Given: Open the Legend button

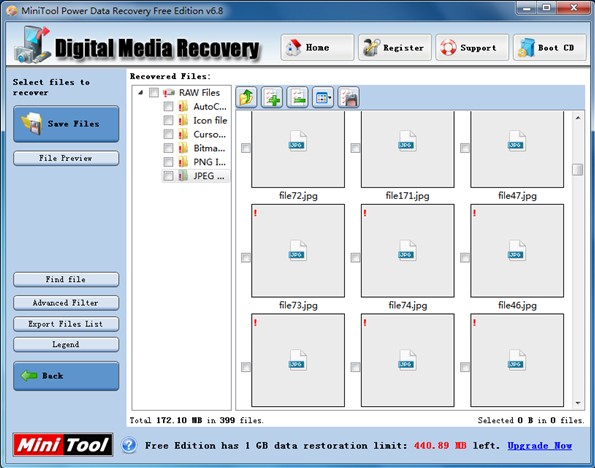Looking at the screenshot, I should [66, 345].
